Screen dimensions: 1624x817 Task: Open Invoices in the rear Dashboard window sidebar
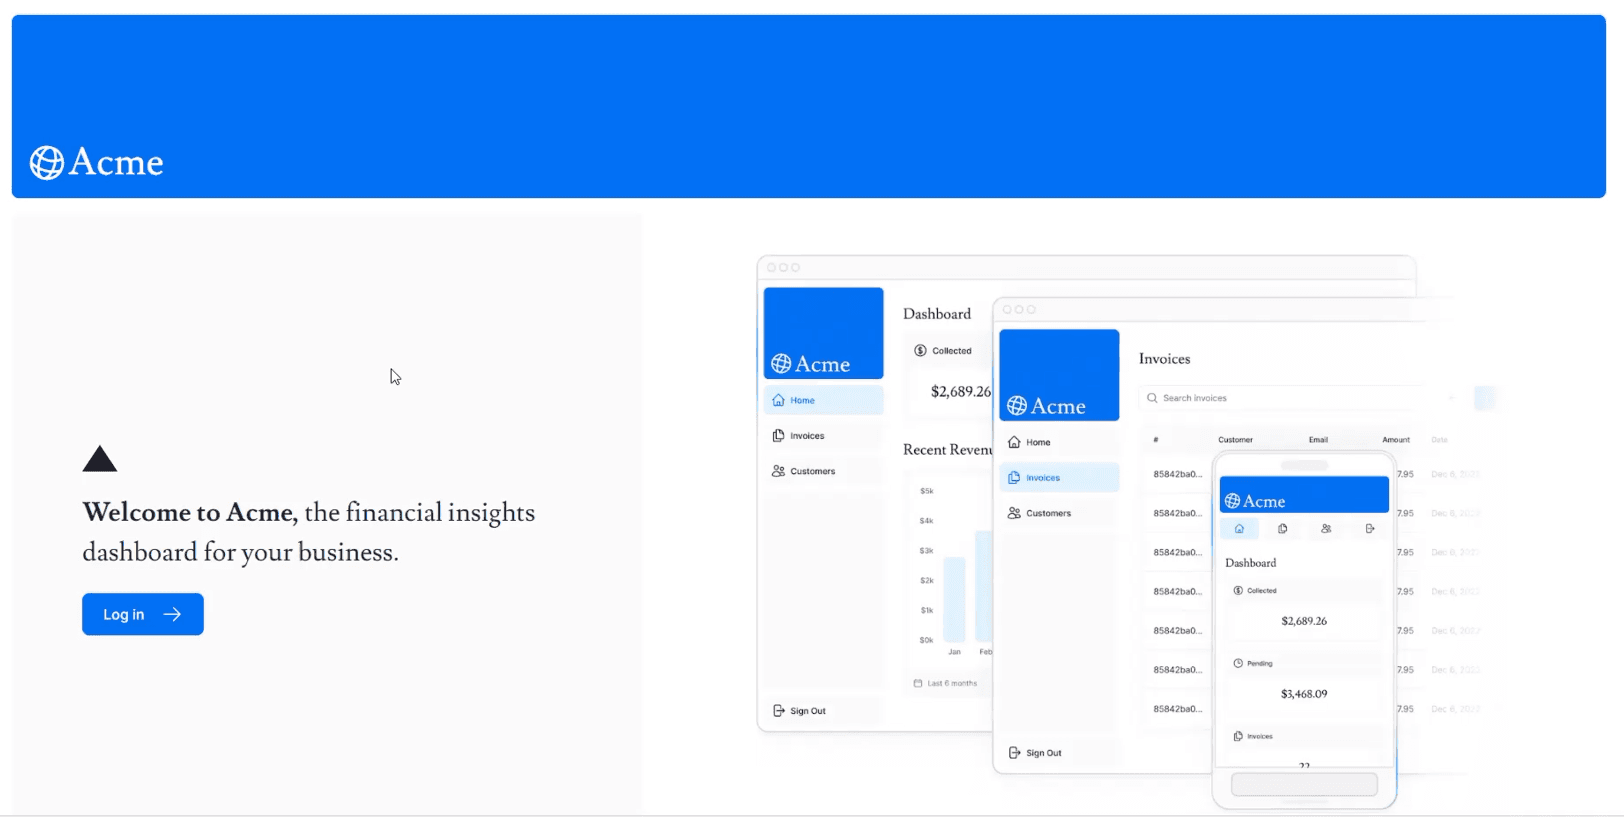806,436
